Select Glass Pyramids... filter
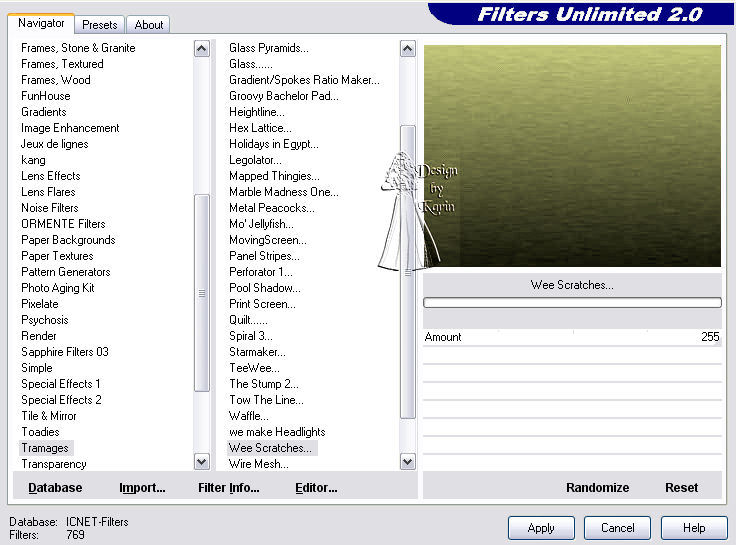The width and height of the screenshot is (736, 545). coord(269,48)
